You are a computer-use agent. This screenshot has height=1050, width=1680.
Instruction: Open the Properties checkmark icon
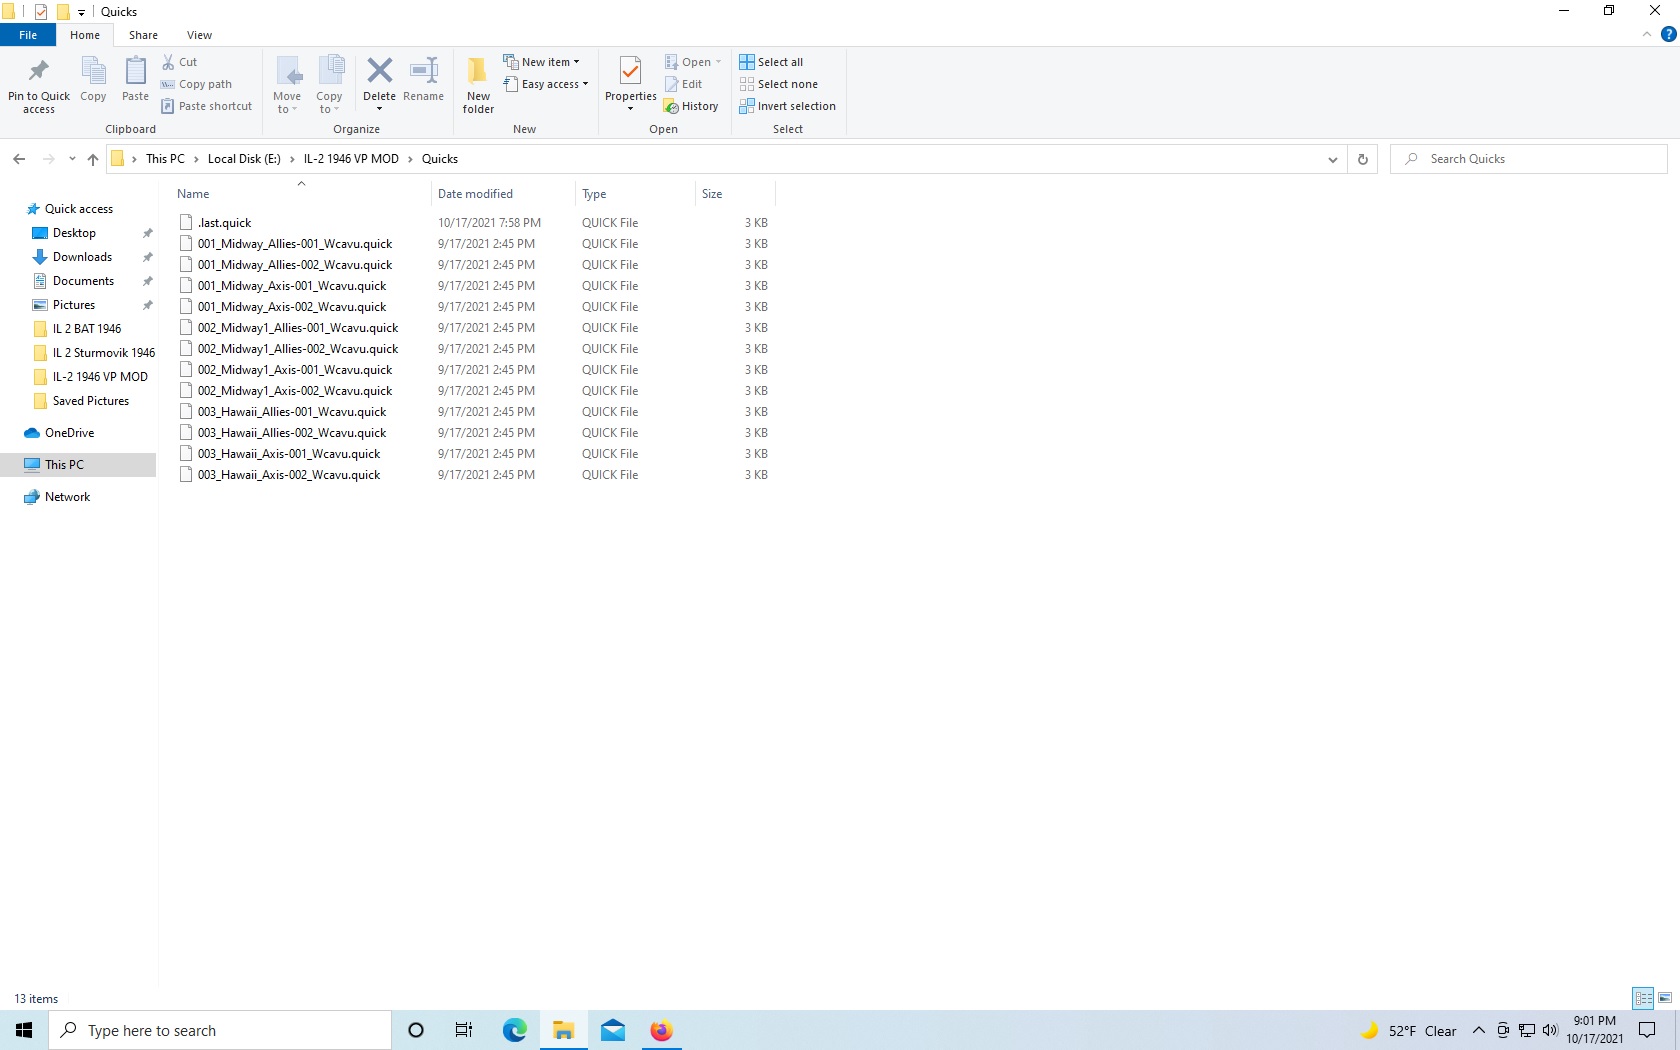[630, 72]
